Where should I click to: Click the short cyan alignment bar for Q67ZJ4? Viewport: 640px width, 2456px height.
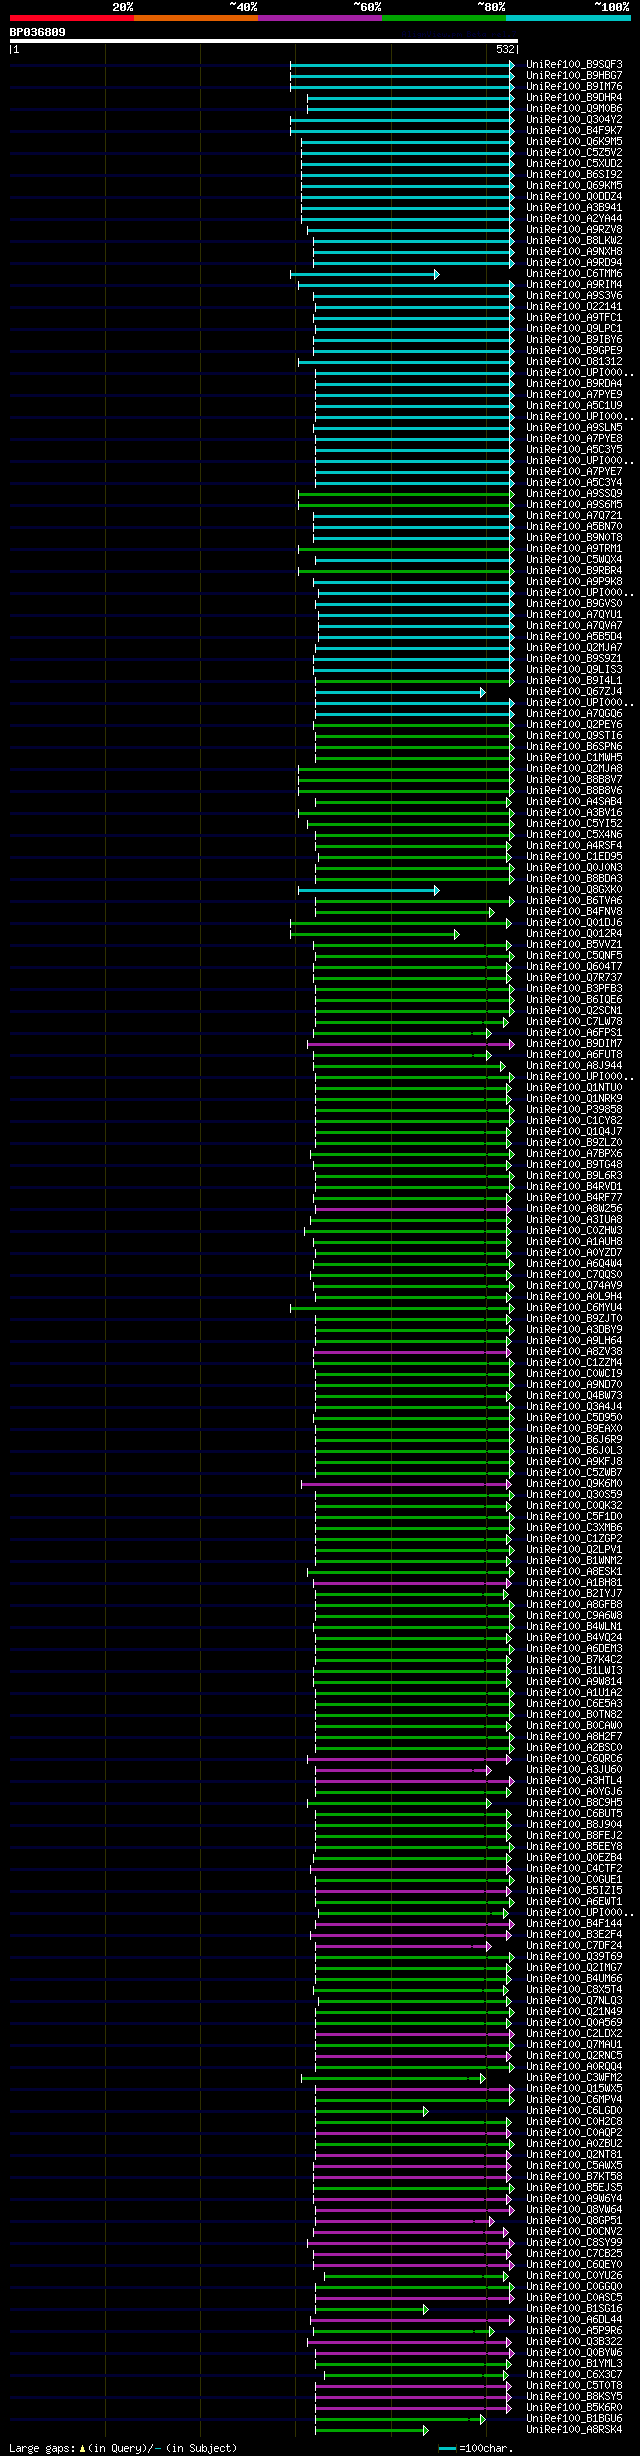tap(400, 692)
